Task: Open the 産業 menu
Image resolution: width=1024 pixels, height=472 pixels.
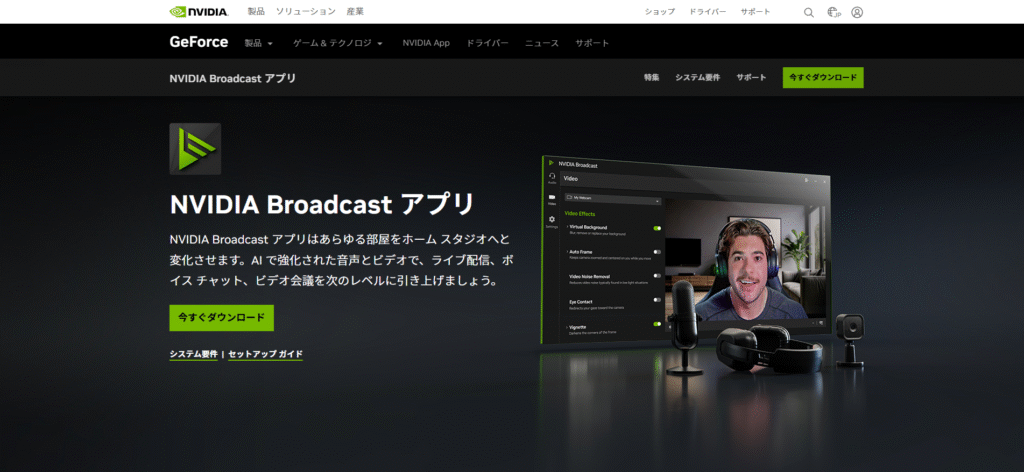Action: [355, 12]
